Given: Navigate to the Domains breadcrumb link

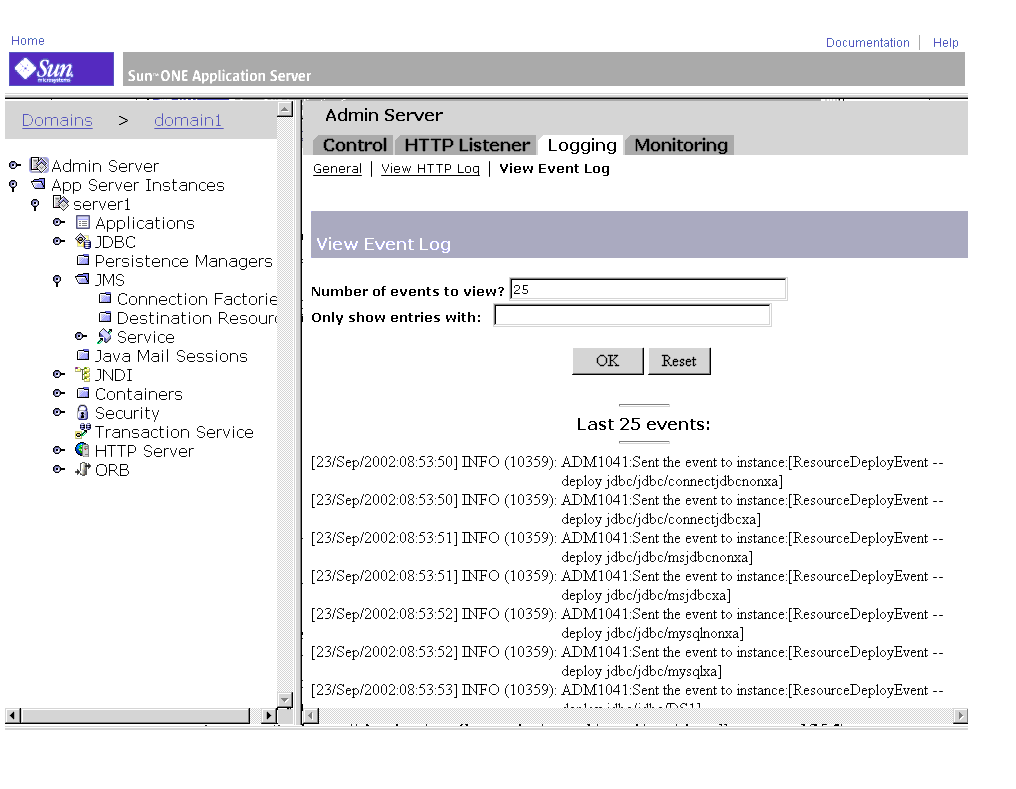Looking at the screenshot, I should click(x=57, y=120).
